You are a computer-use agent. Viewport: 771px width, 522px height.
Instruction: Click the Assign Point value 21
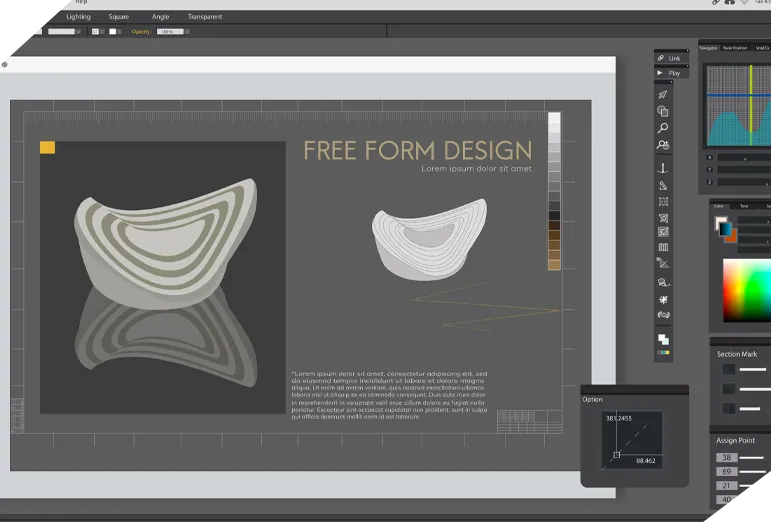coord(726,486)
